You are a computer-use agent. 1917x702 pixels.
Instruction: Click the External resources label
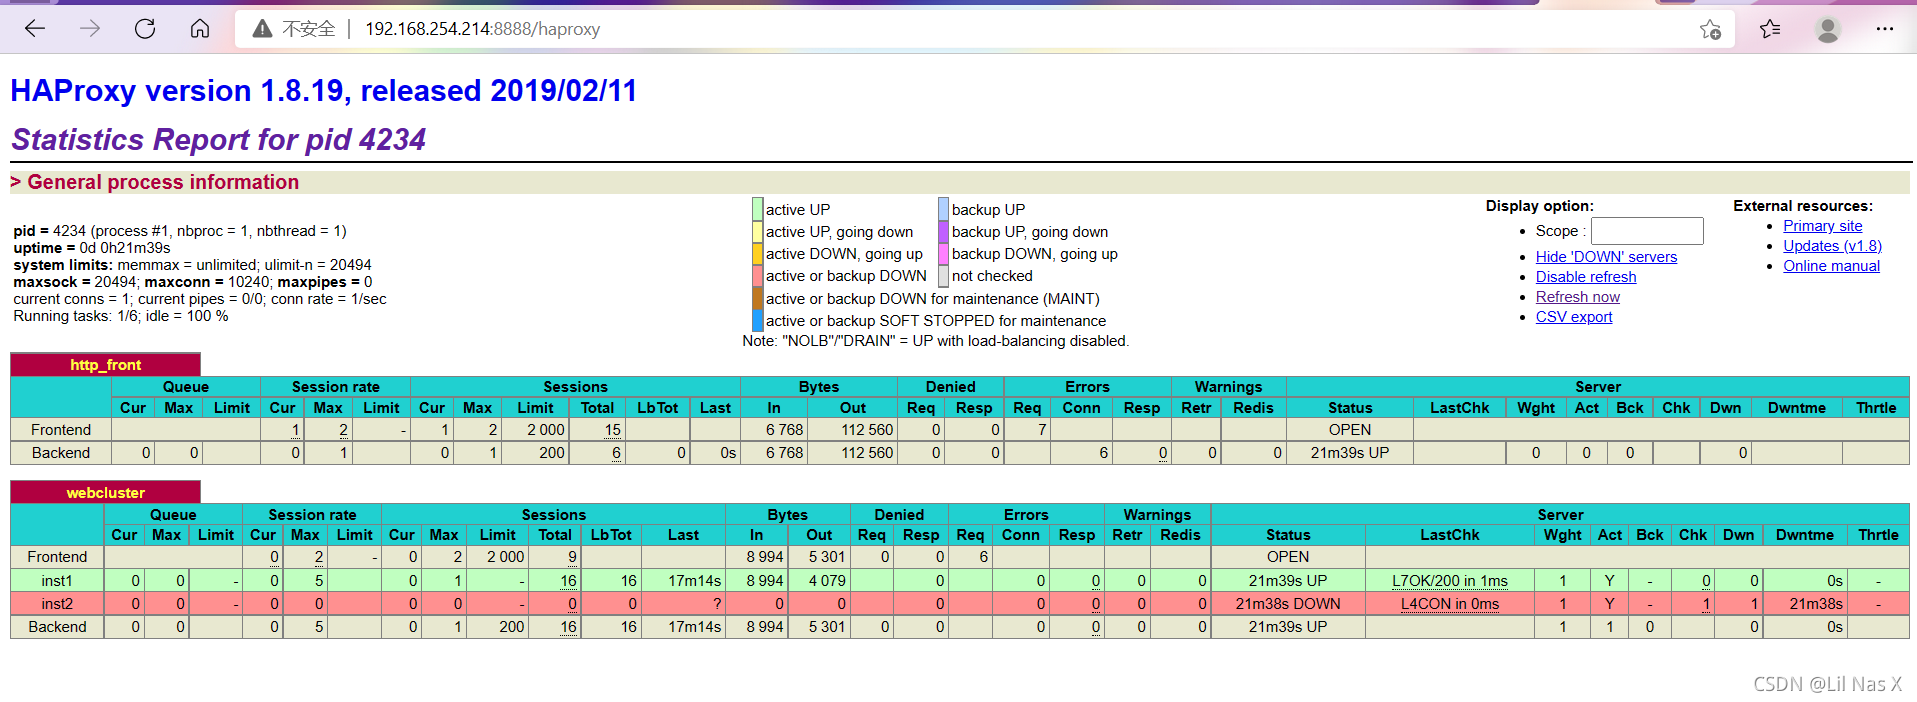pos(1803,206)
